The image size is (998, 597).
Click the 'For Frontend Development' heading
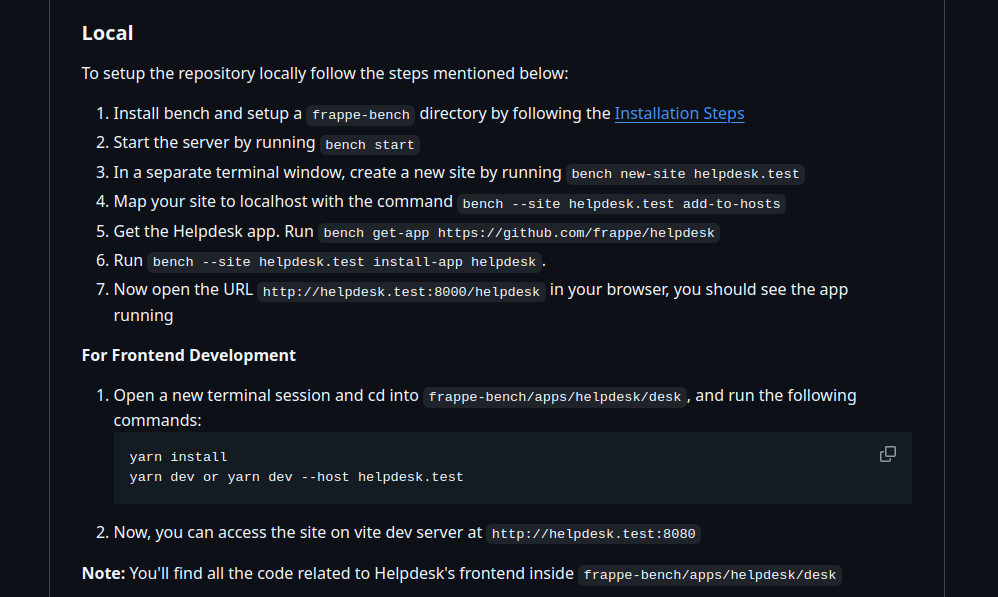[x=189, y=355]
